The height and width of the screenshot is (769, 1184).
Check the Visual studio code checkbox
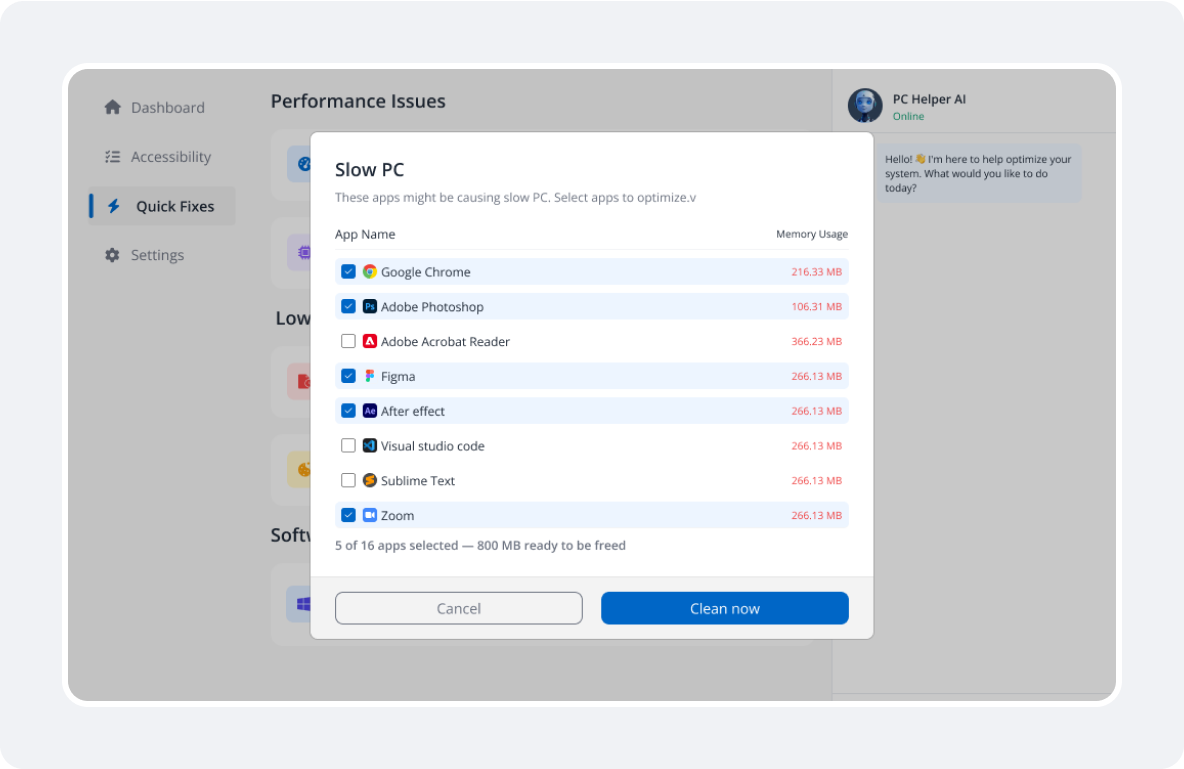click(x=348, y=446)
